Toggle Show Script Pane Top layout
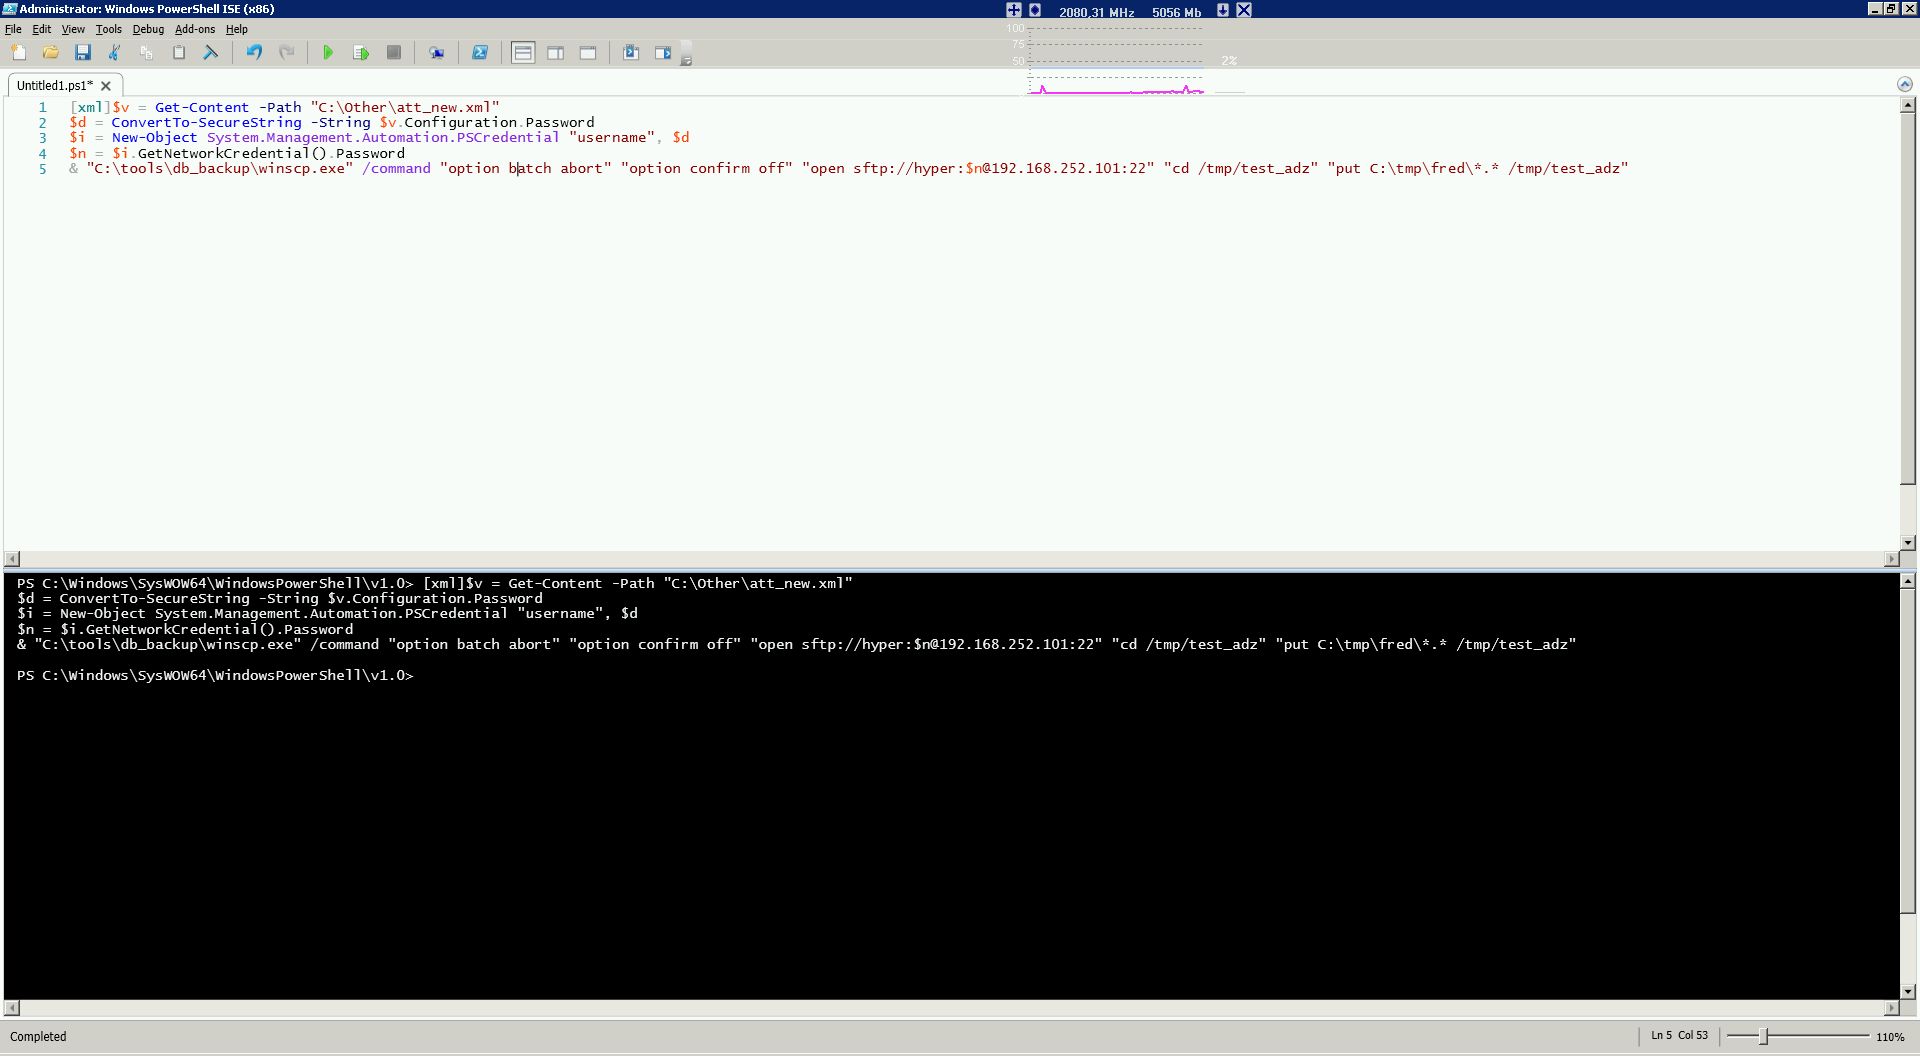The height and width of the screenshot is (1056, 1920). (523, 53)
